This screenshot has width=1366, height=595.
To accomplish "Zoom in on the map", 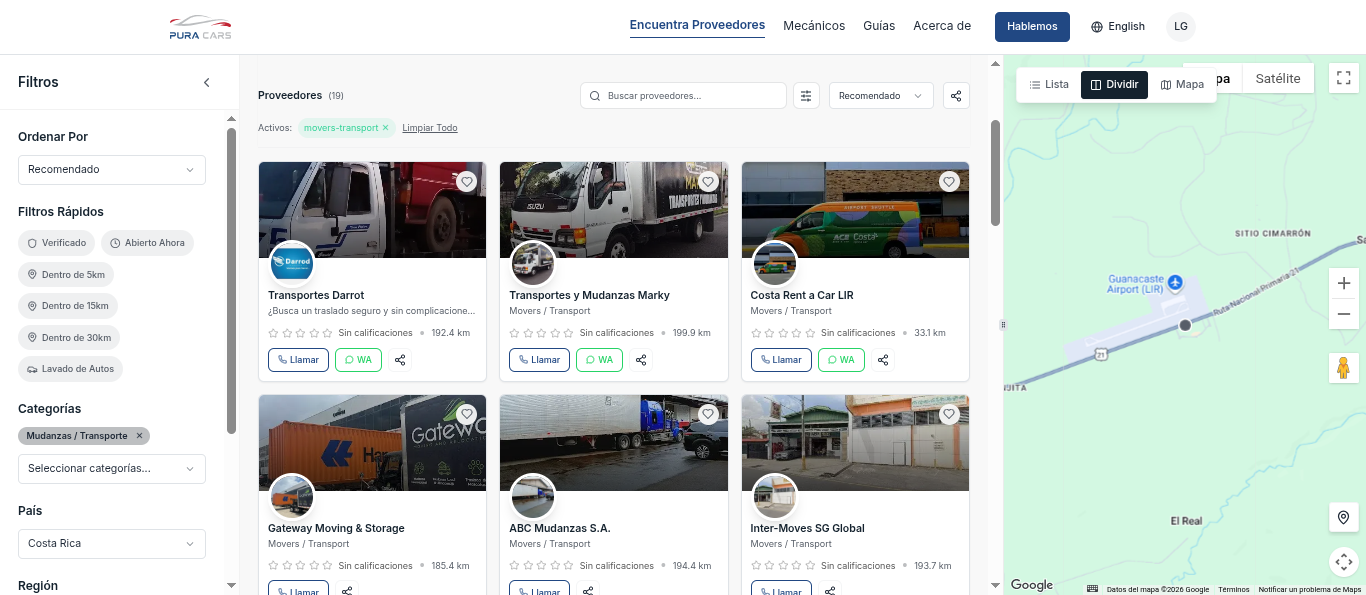I will point(1343,283).
